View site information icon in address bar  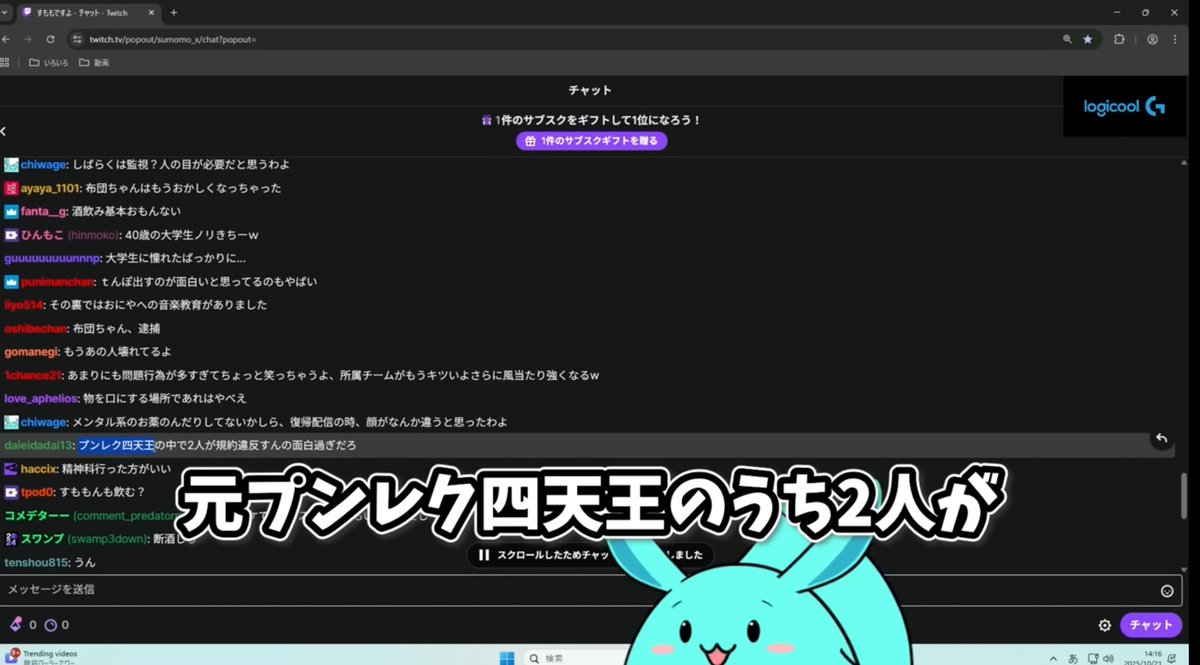tap(76, 39)
